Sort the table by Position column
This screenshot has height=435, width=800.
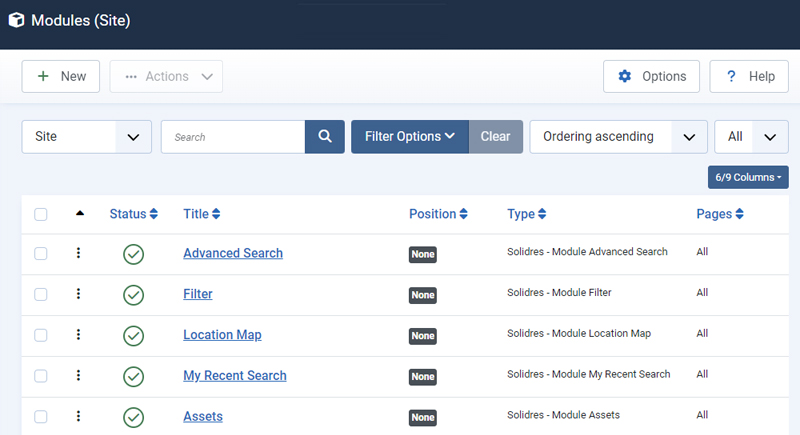pos(438,214)
